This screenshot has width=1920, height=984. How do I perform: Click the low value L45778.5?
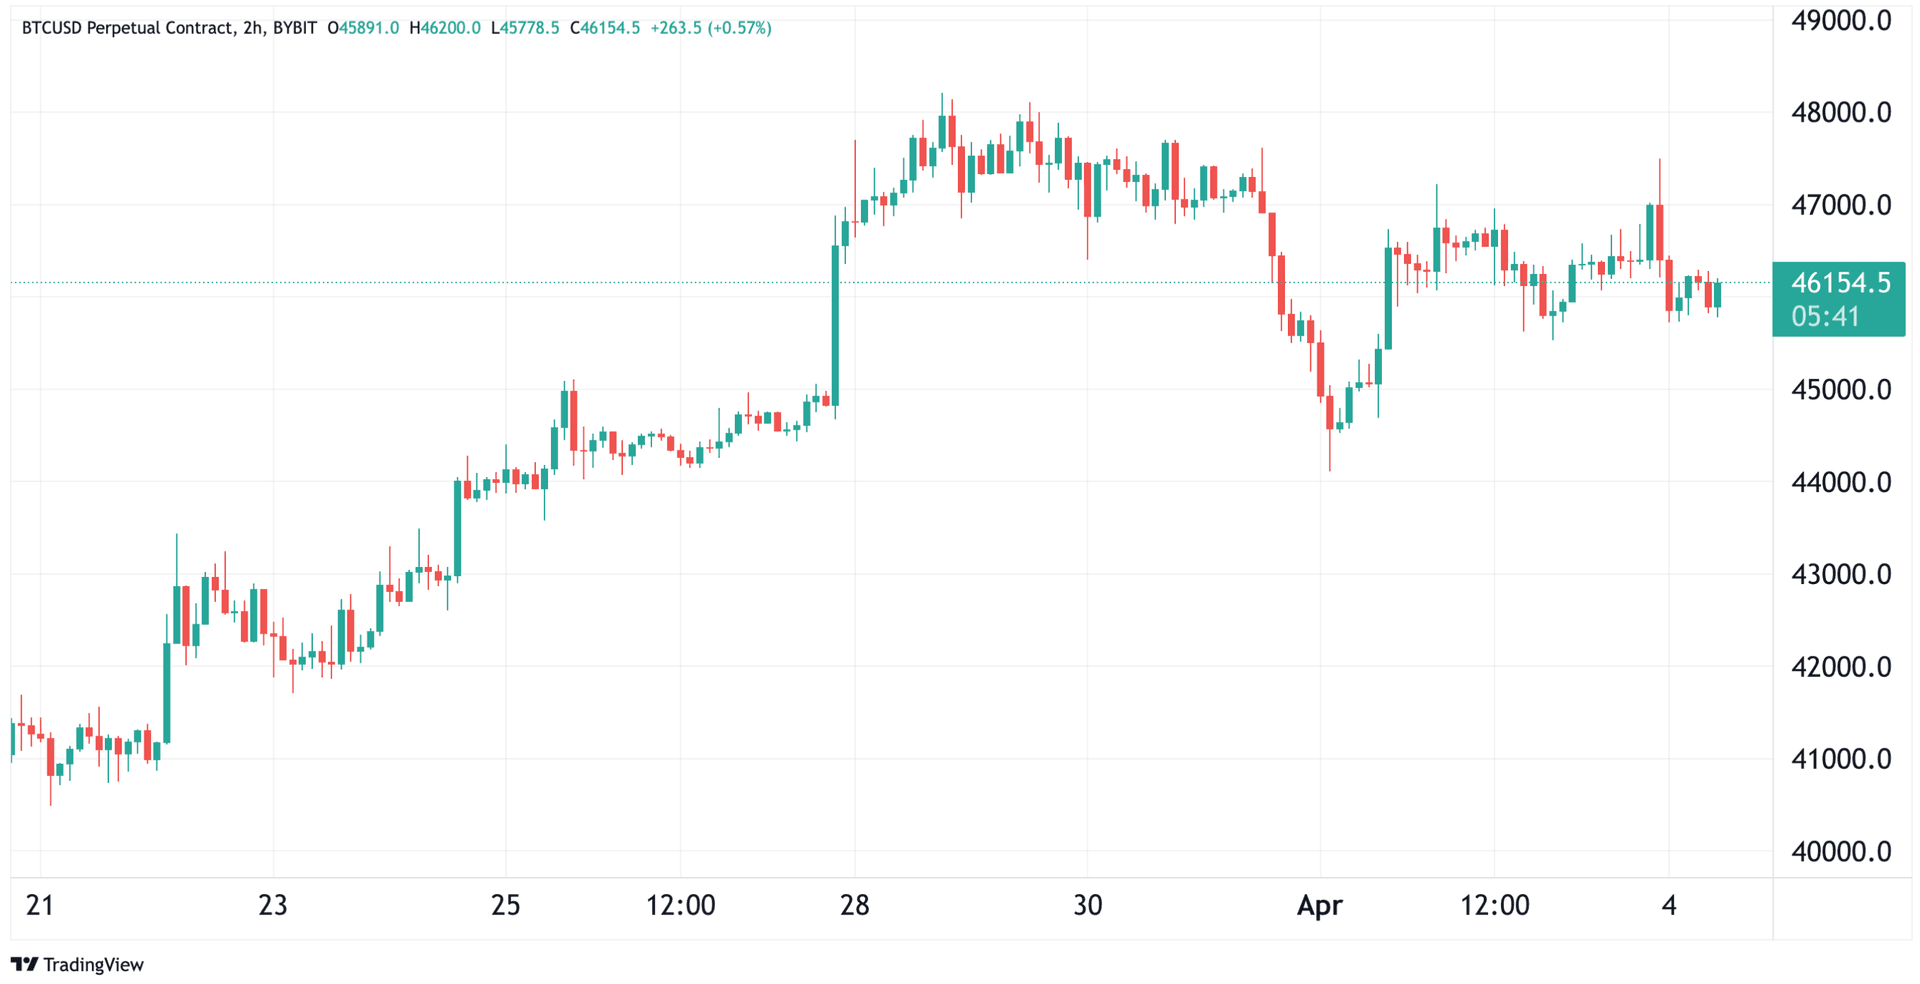(525, 28)
